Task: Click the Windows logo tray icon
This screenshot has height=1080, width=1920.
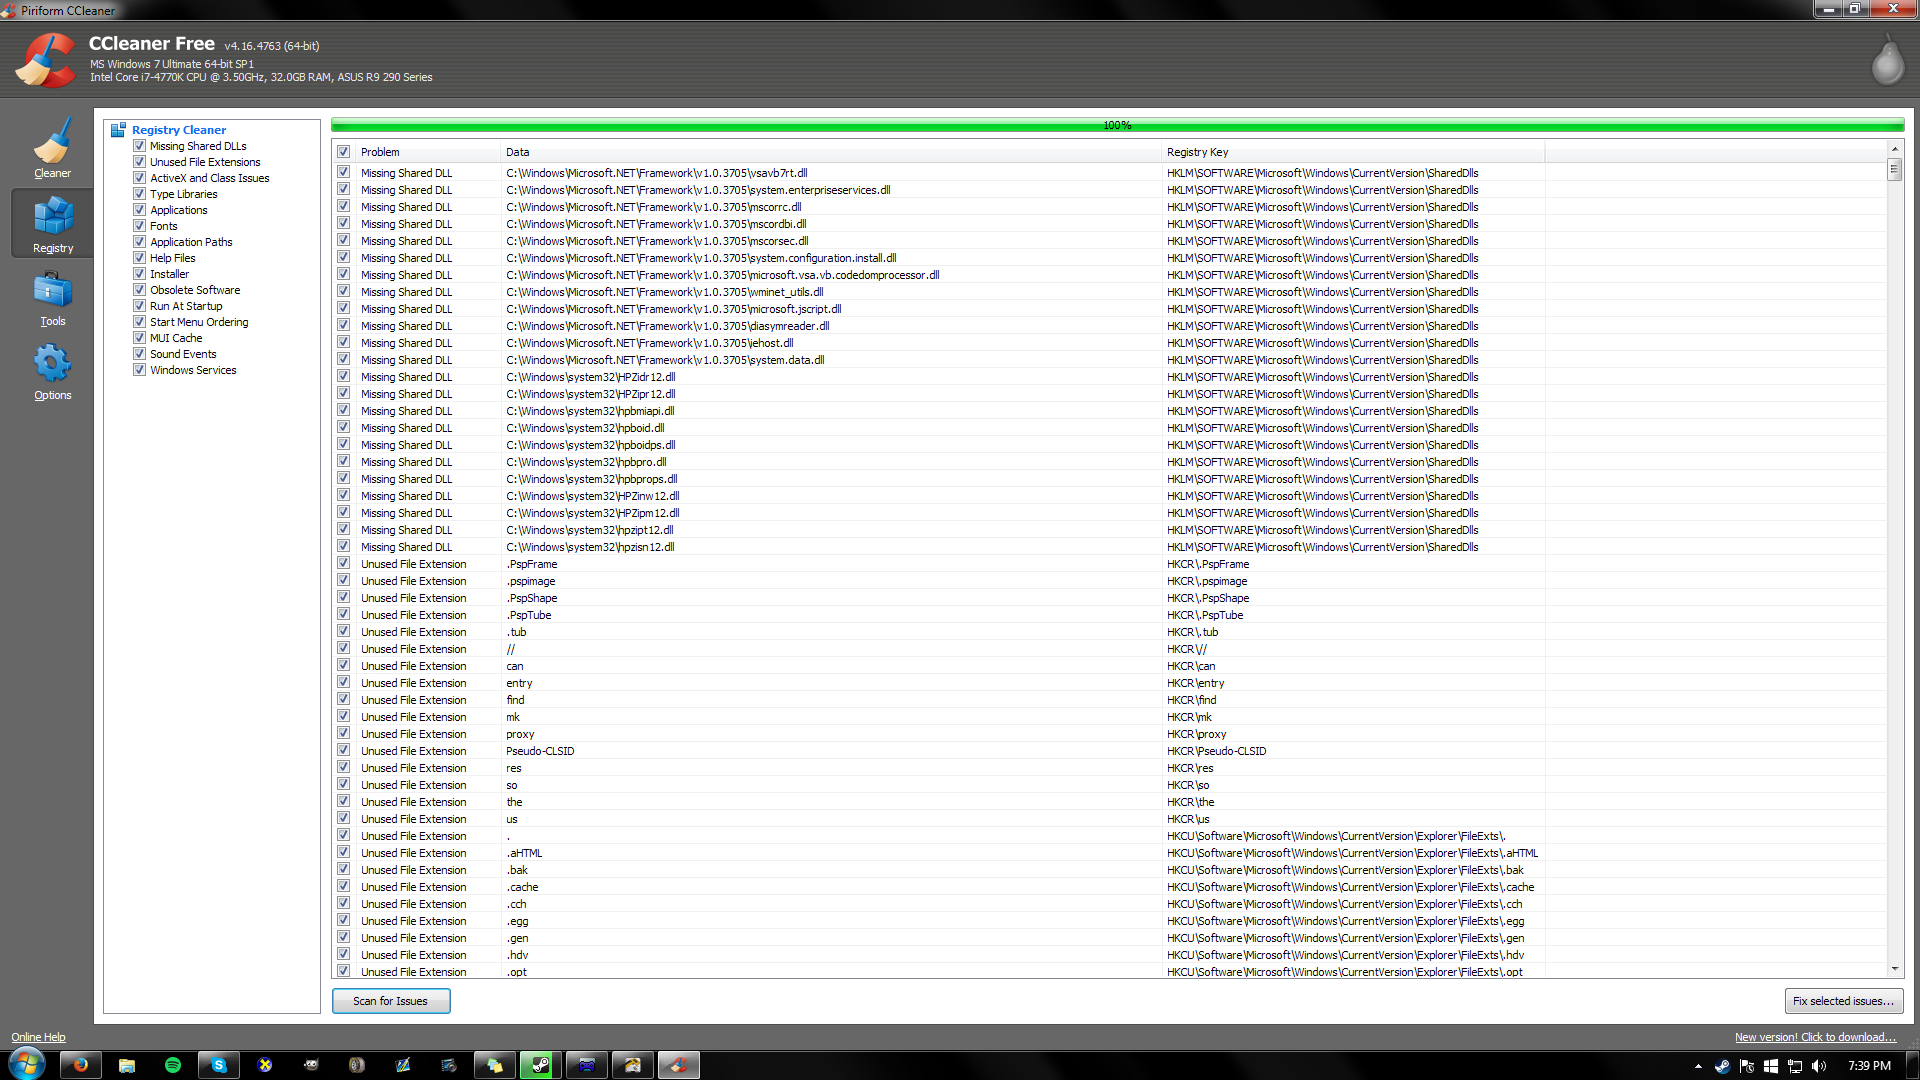Action: pos(1771,1066)
